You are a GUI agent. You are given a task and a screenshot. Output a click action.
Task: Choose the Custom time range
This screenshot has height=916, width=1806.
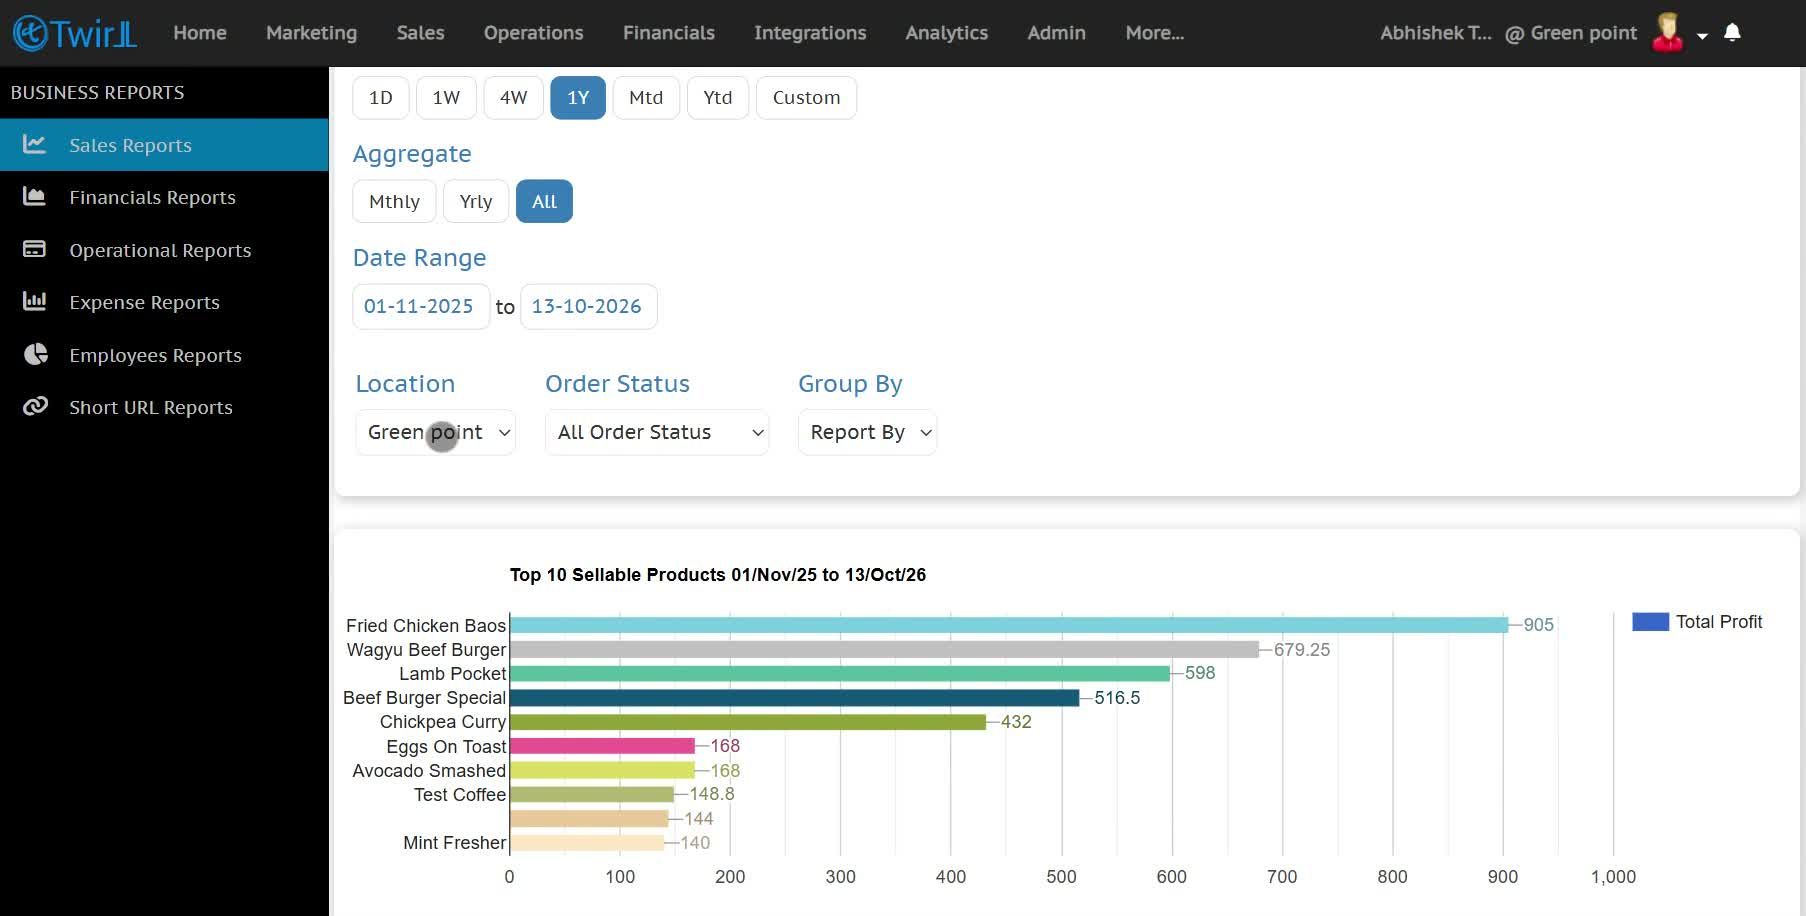pos(806,98)
